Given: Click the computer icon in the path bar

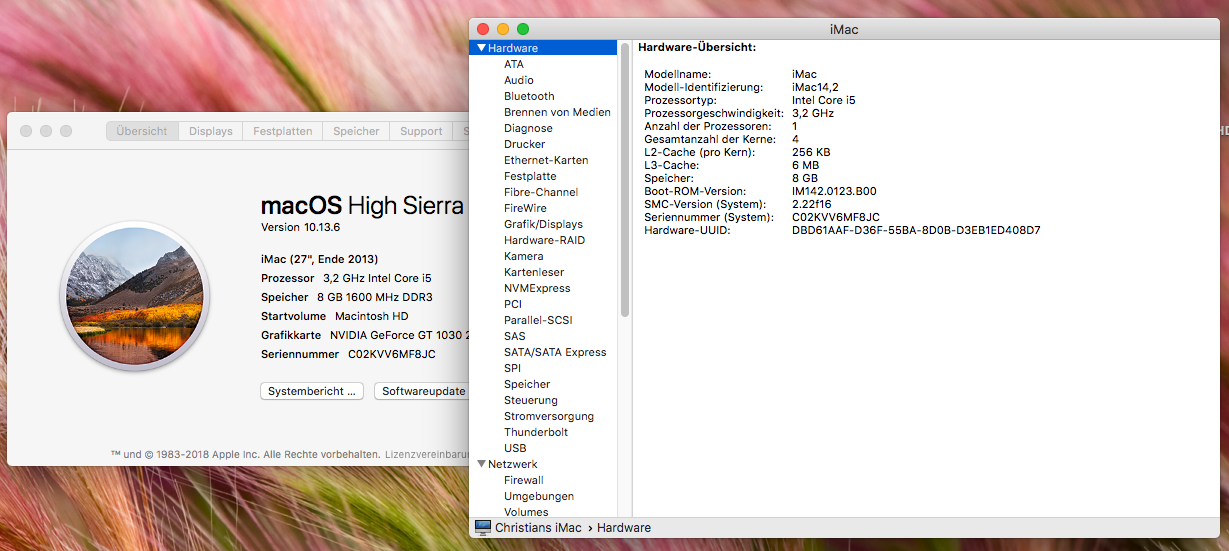Looking at the screenshot, I should tap(483, 527).
